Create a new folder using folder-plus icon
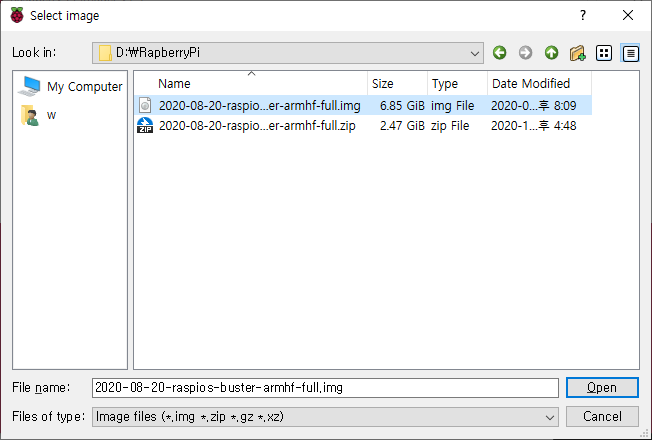 (578, 53)
